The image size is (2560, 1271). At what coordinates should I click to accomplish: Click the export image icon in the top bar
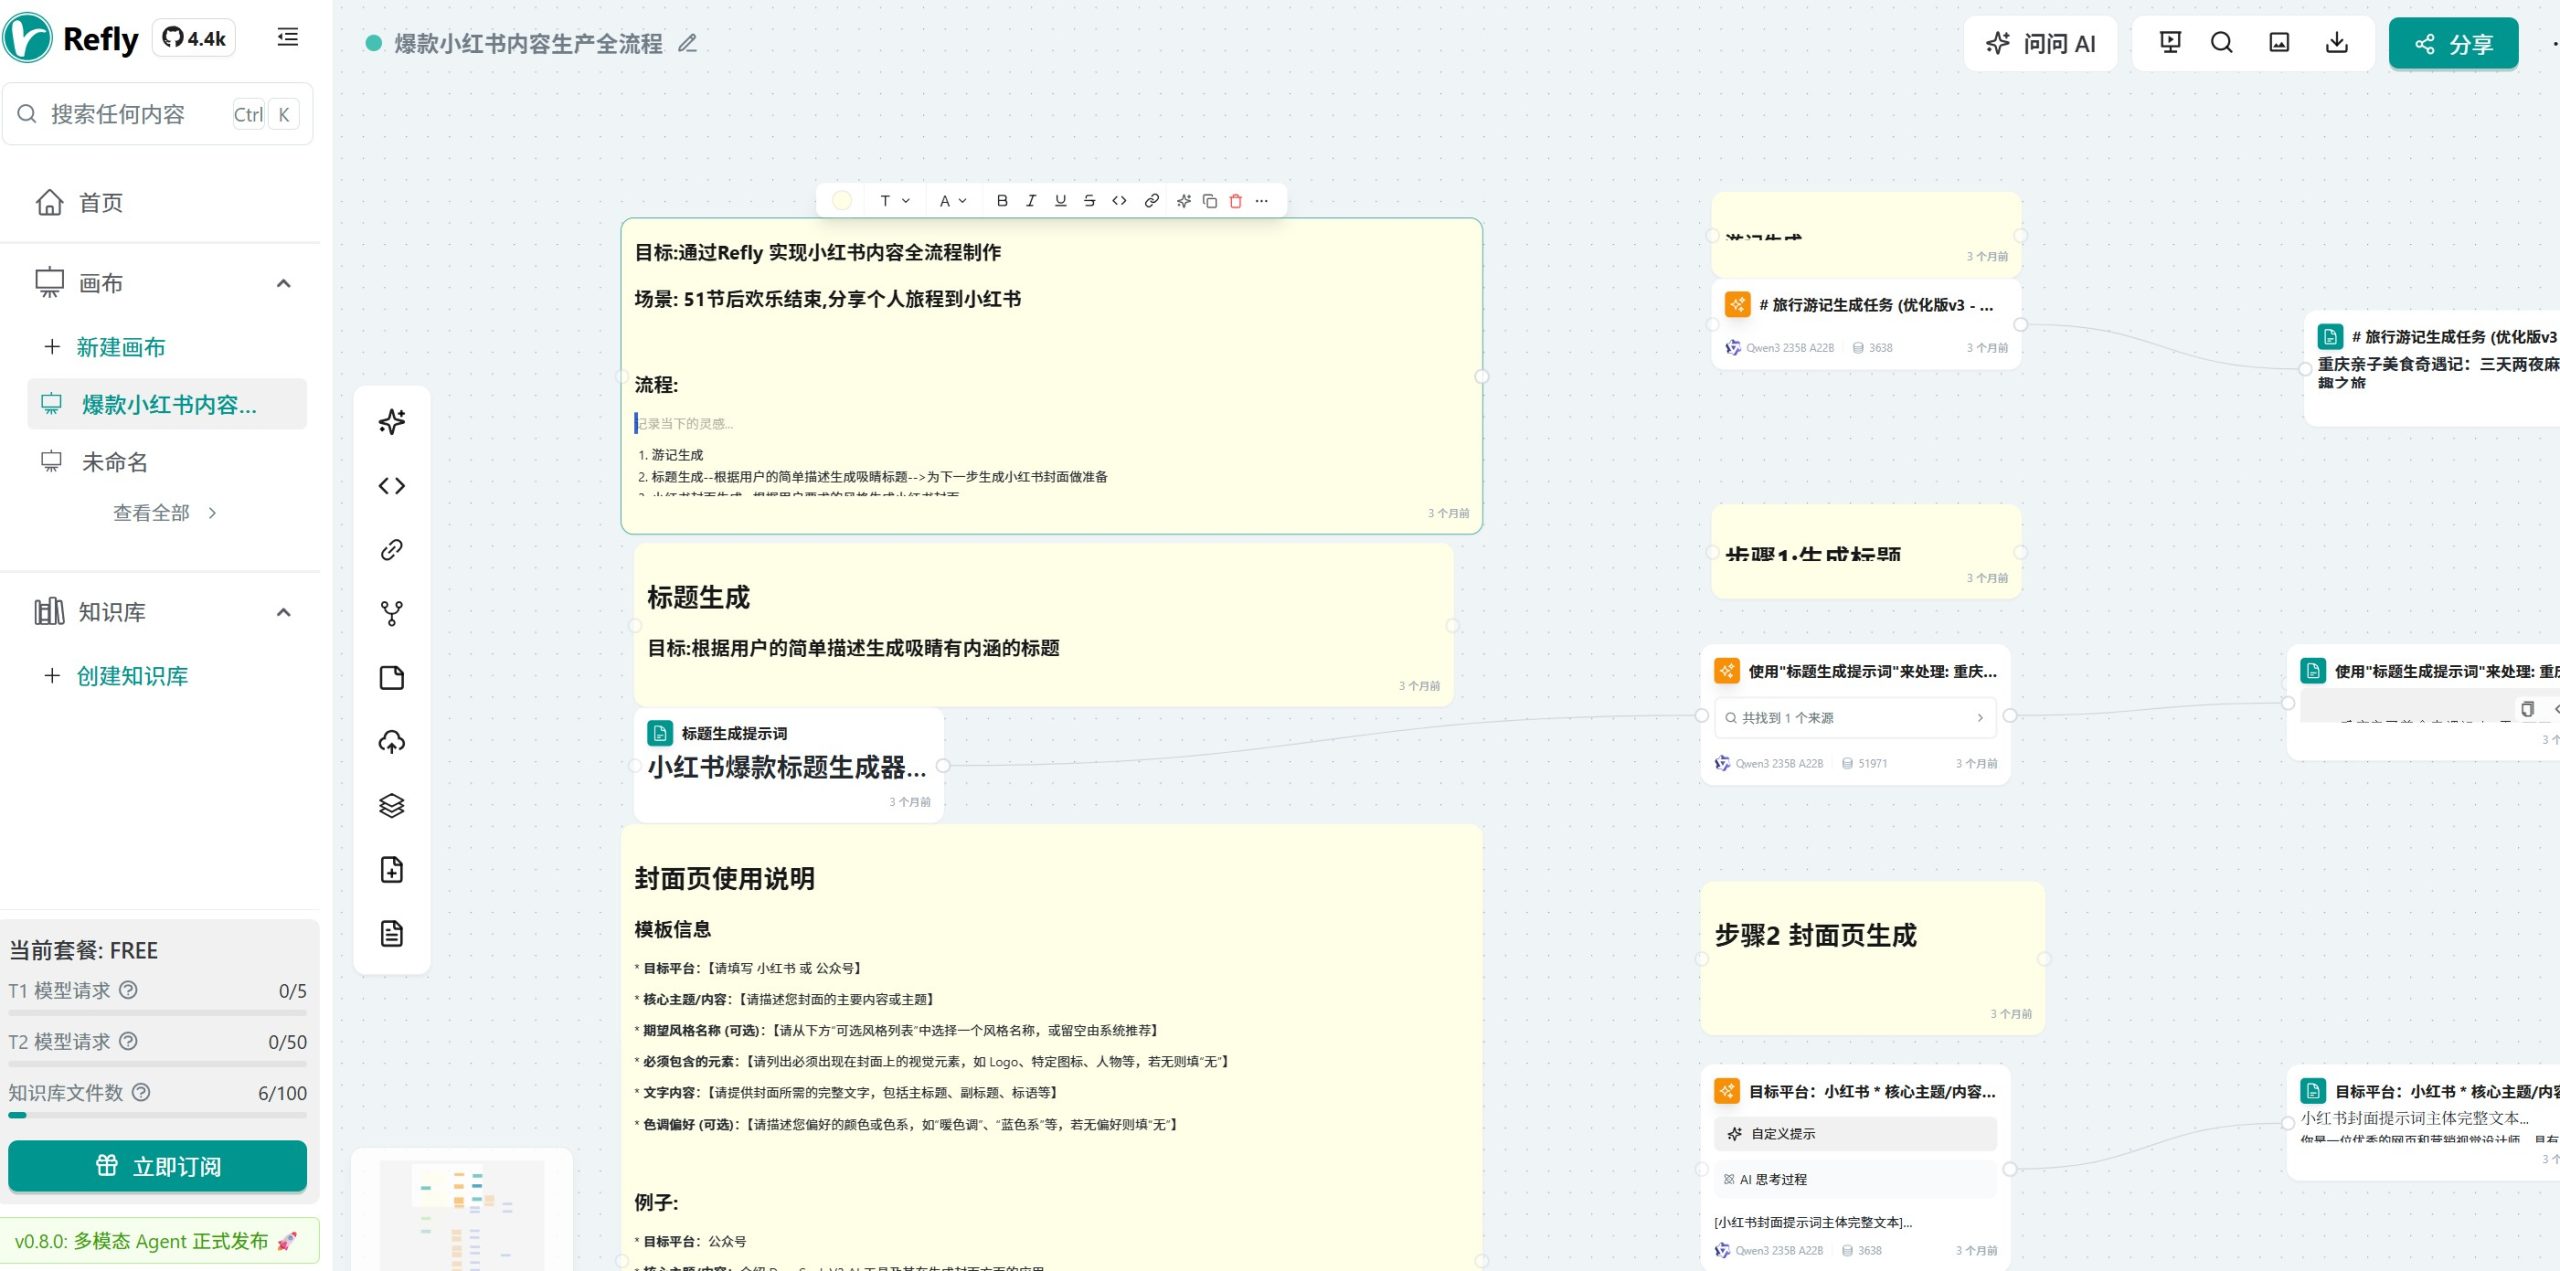[x=2279, y=42]
